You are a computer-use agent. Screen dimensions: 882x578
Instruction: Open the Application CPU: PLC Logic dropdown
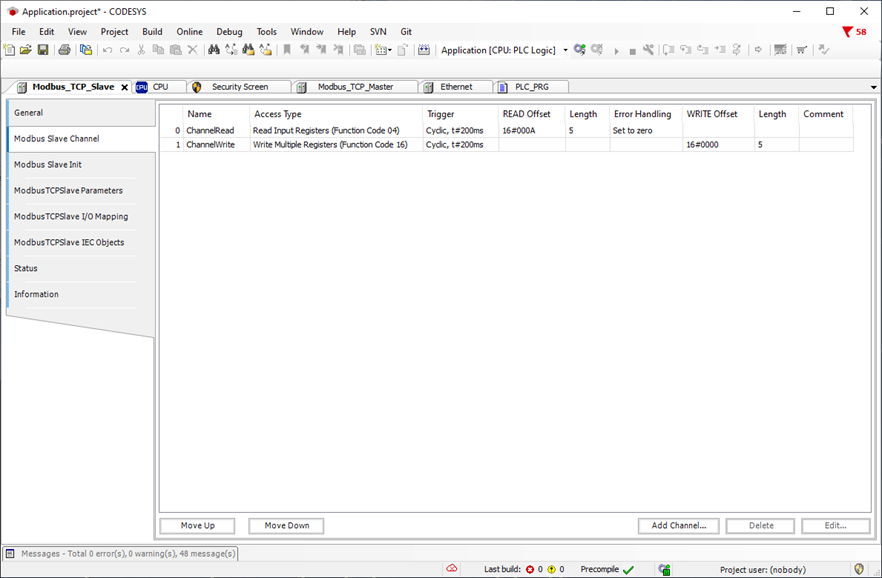tap(565, 50)
